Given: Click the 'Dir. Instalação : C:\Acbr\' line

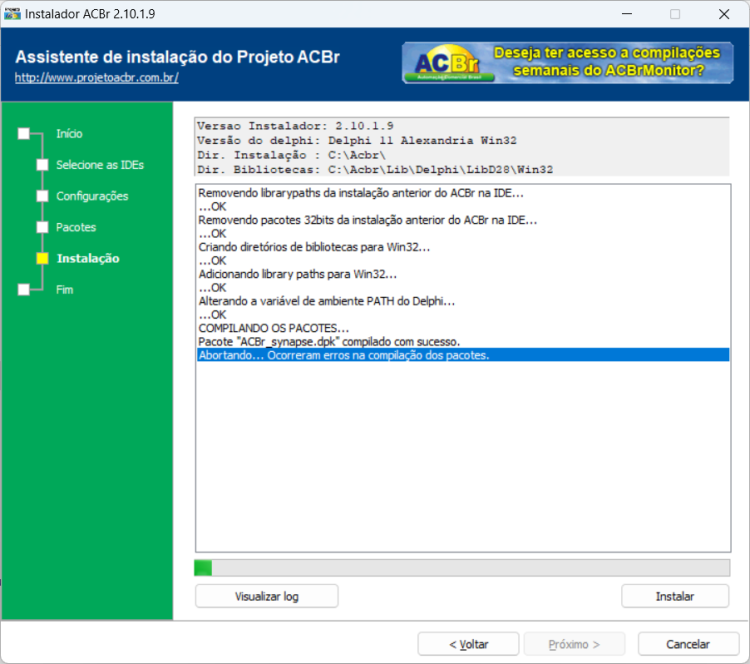Looking at the screenshot, I should pos(291,155).
